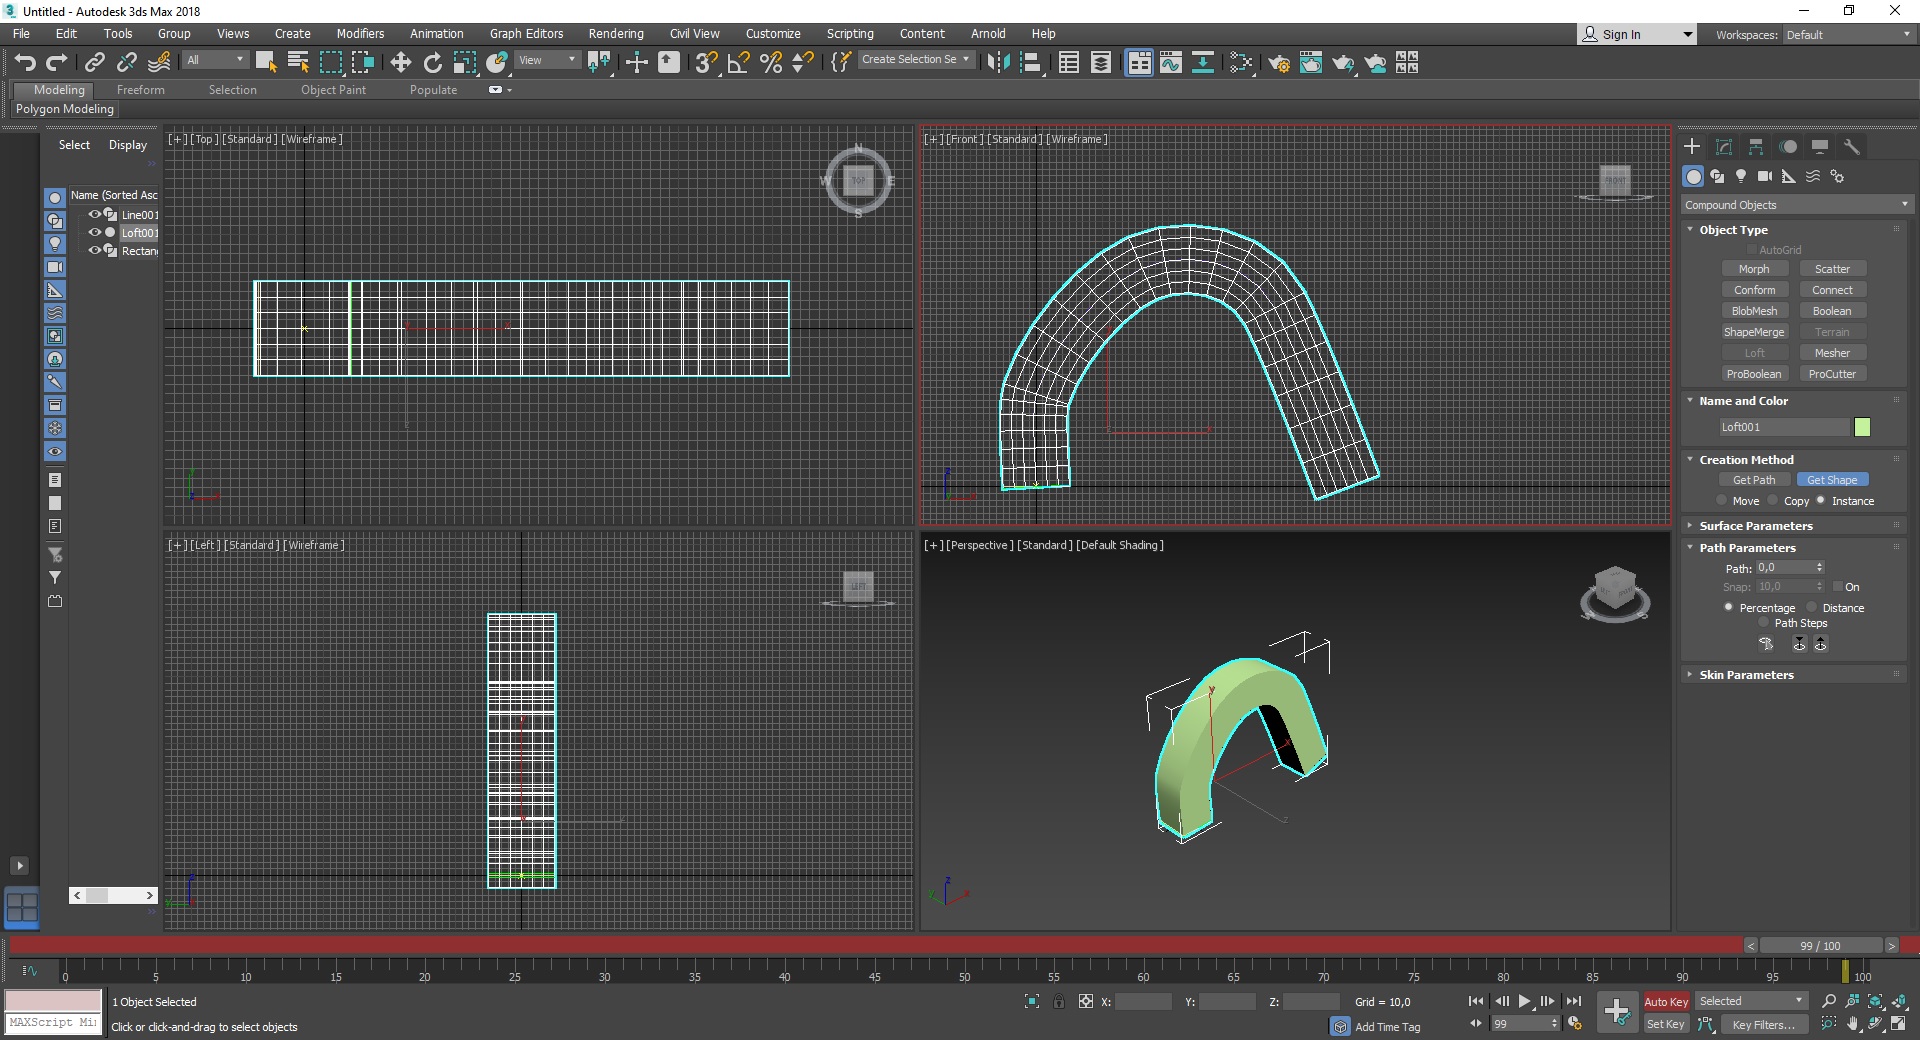
Task: Select the Shapes category icon
Action: (x=1717, y=176)
